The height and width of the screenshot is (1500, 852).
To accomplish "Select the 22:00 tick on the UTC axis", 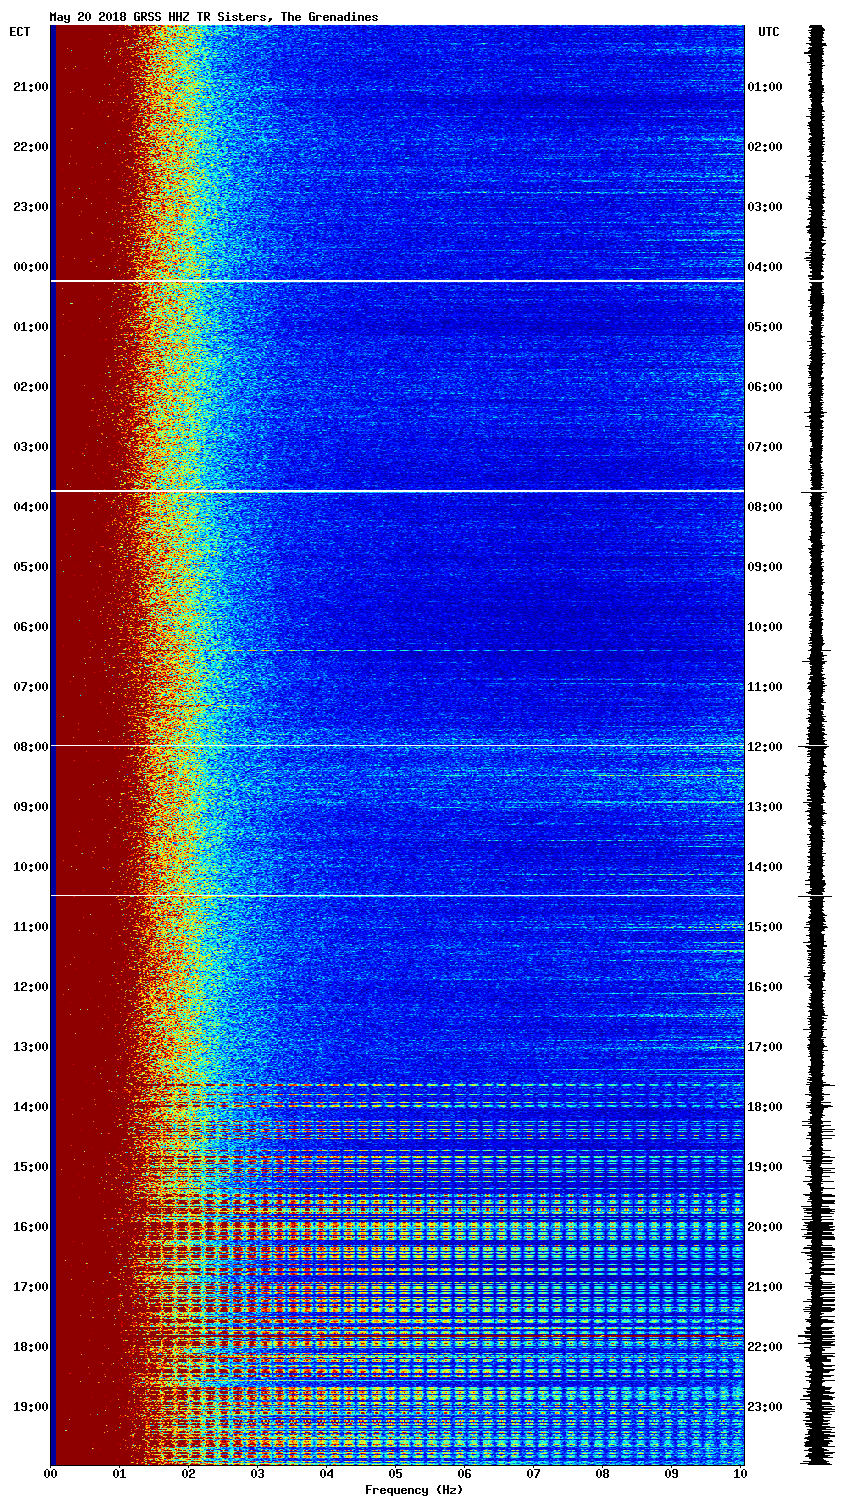I will (765, 1347).
